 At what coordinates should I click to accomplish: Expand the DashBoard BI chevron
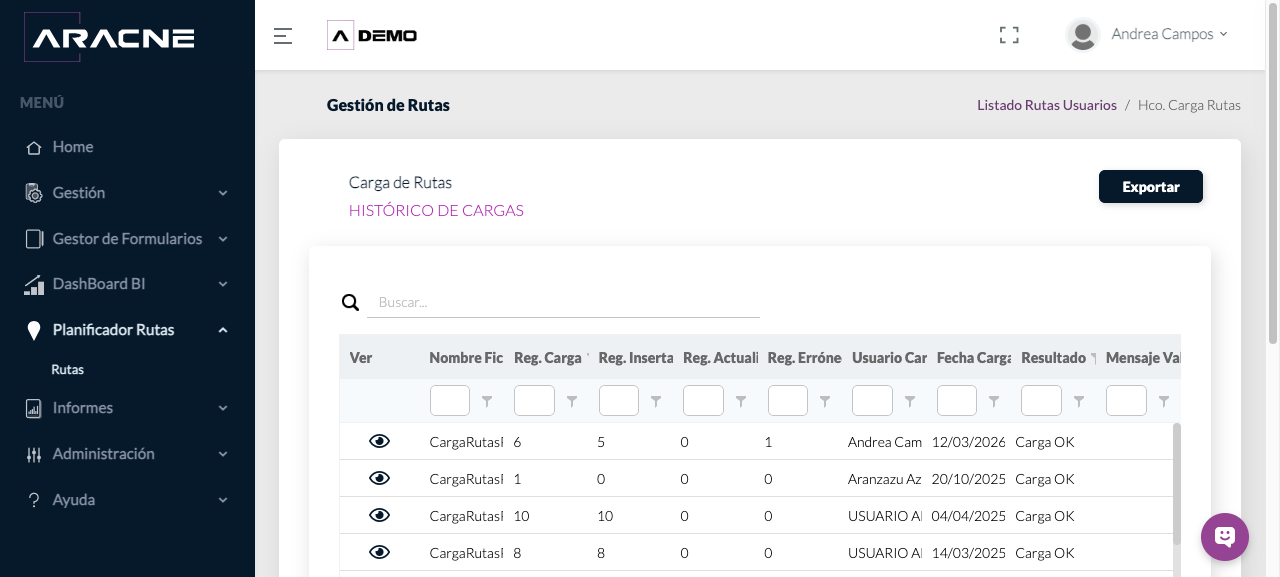223,285
